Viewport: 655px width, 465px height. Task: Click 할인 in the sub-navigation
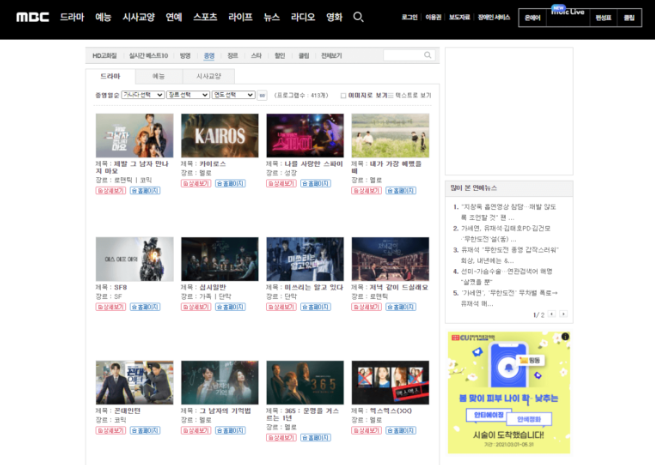(x=279, y=56)
